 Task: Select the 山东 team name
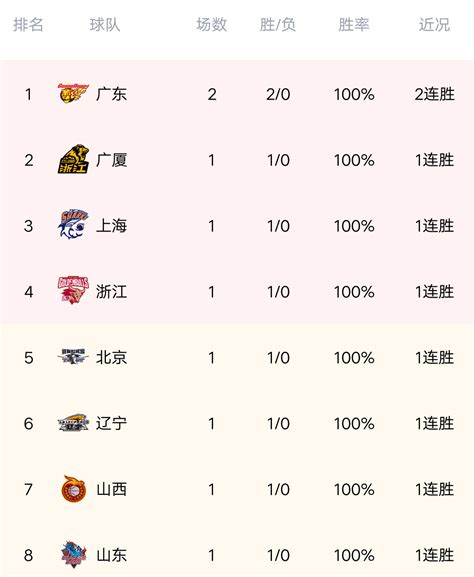point(112,555)
